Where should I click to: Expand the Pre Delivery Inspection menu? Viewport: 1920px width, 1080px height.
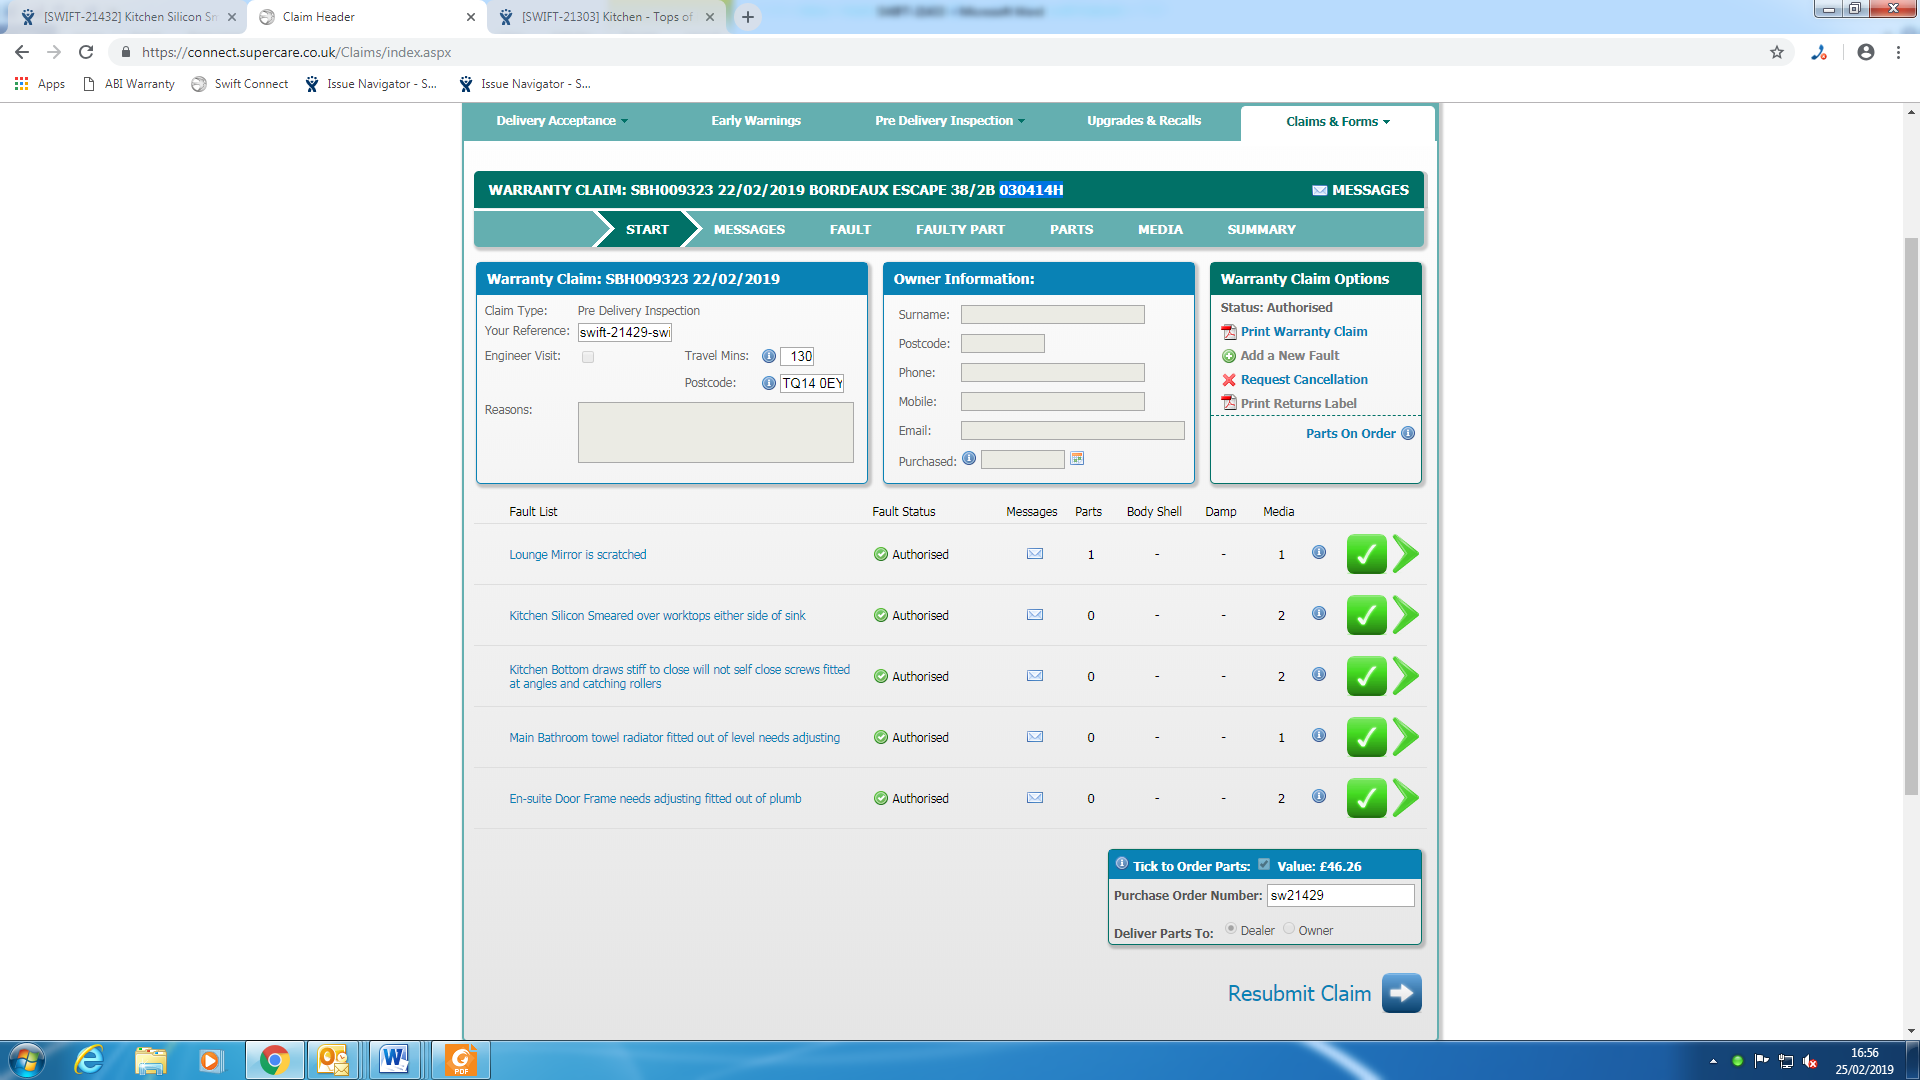coord(949,121)
